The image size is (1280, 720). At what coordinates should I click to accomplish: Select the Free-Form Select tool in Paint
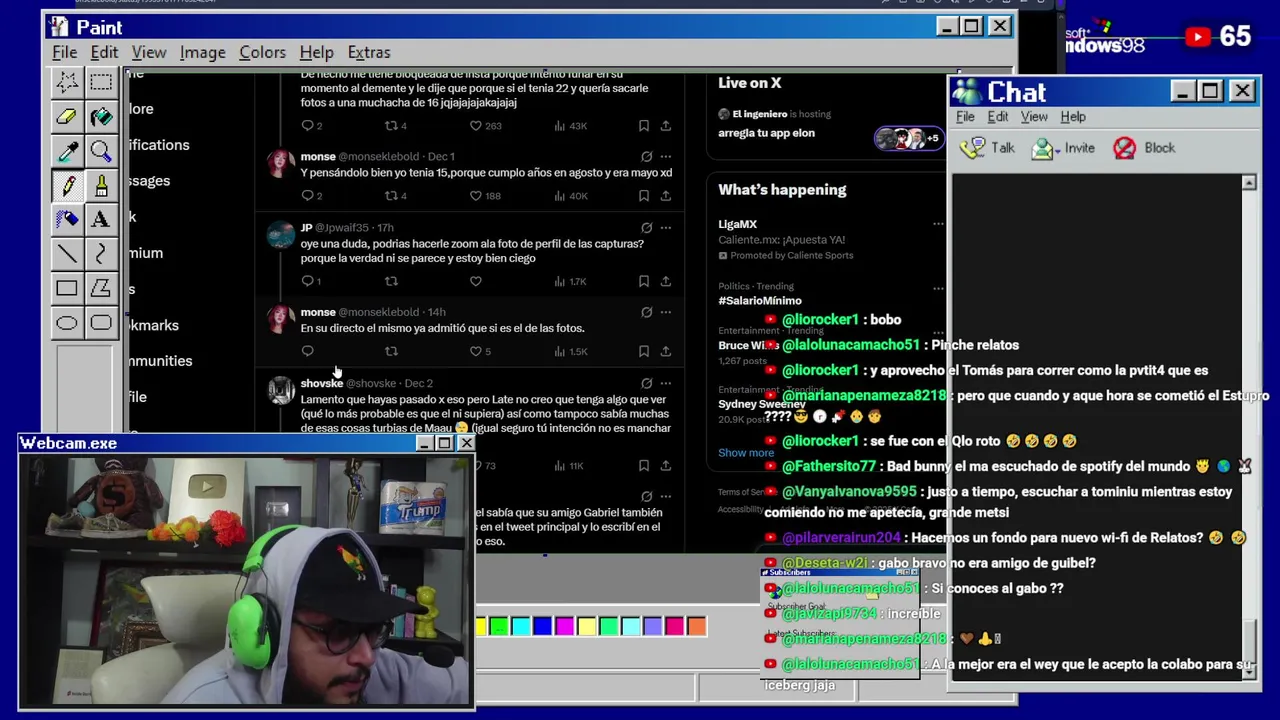67,82
